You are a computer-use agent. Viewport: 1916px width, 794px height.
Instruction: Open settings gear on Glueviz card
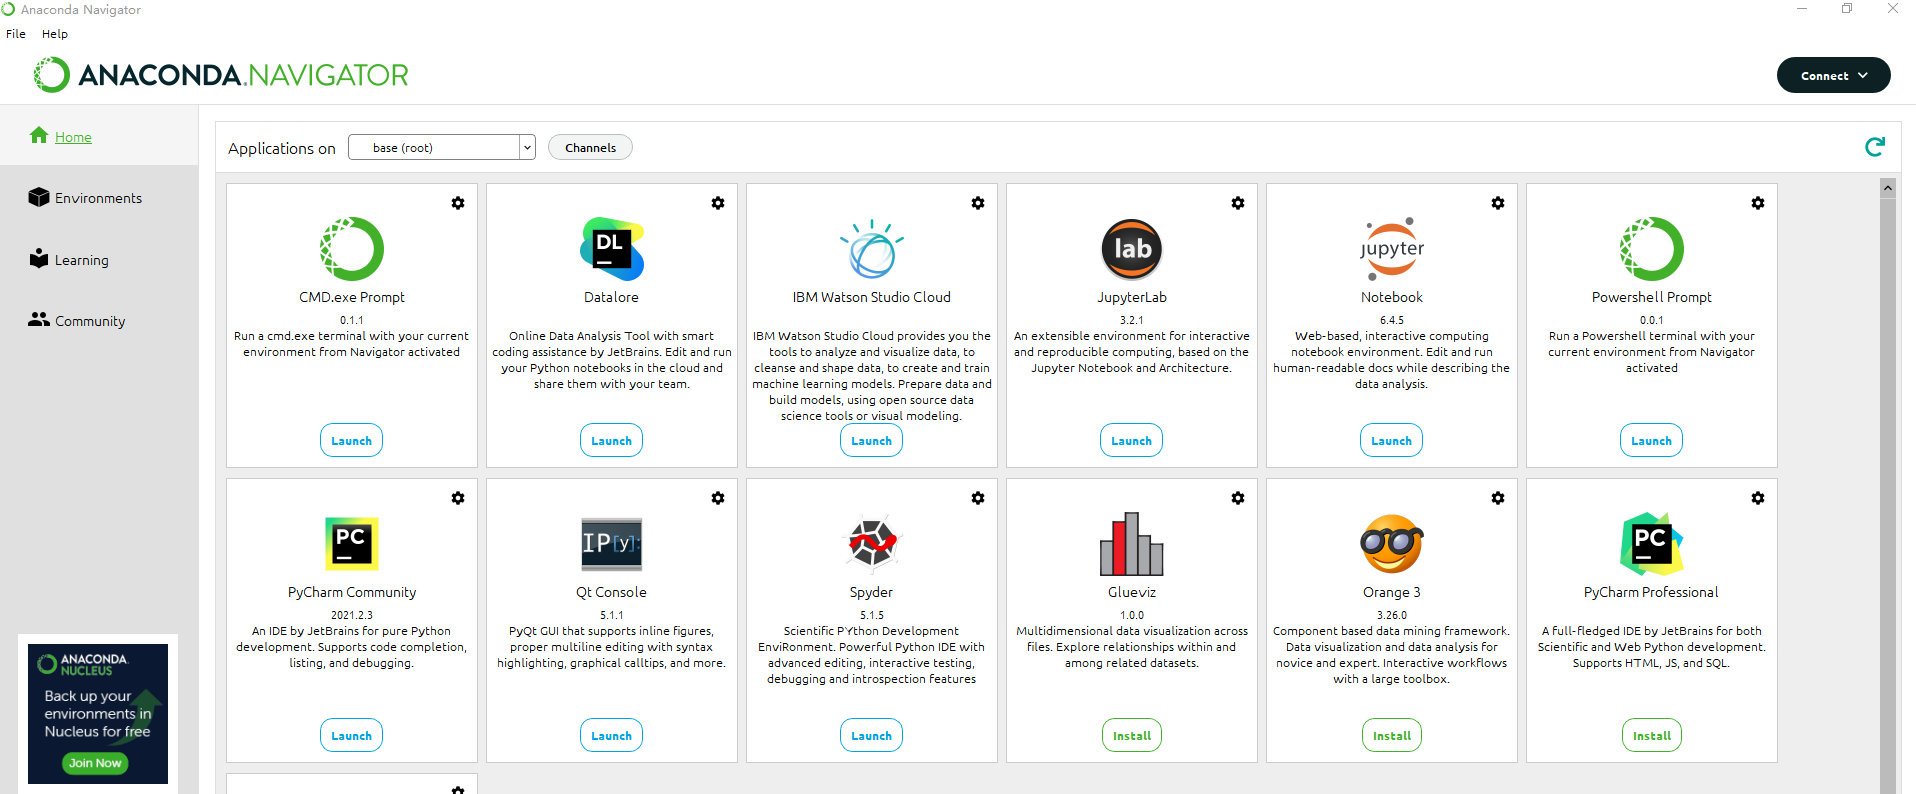pos(1238,498)
